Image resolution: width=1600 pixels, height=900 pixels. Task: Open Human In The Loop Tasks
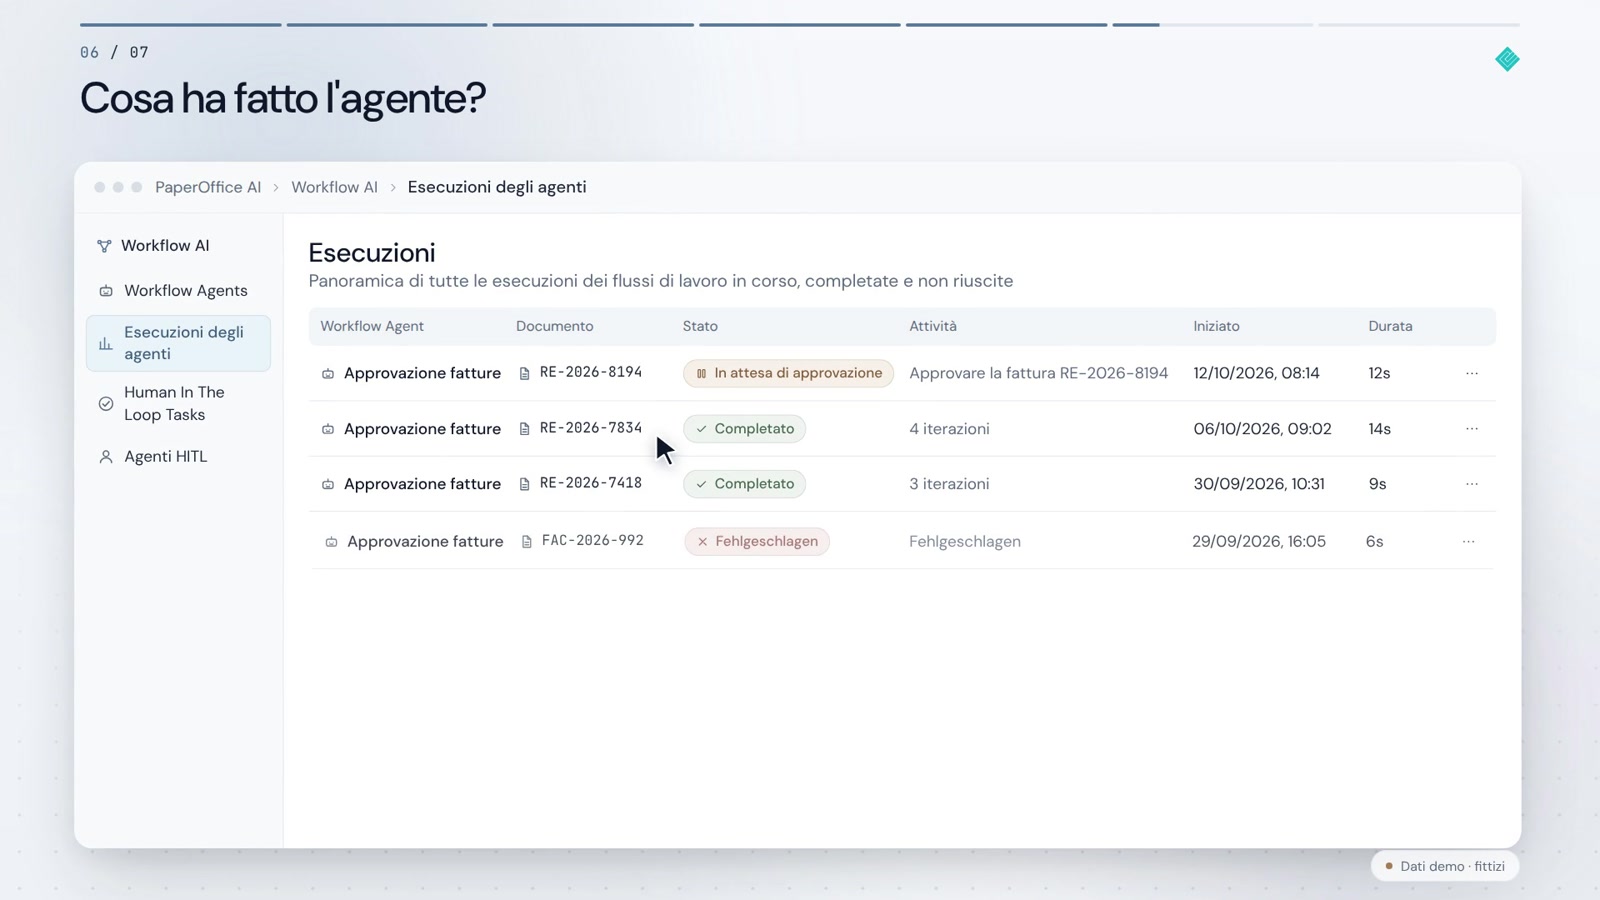pos(178,404)
